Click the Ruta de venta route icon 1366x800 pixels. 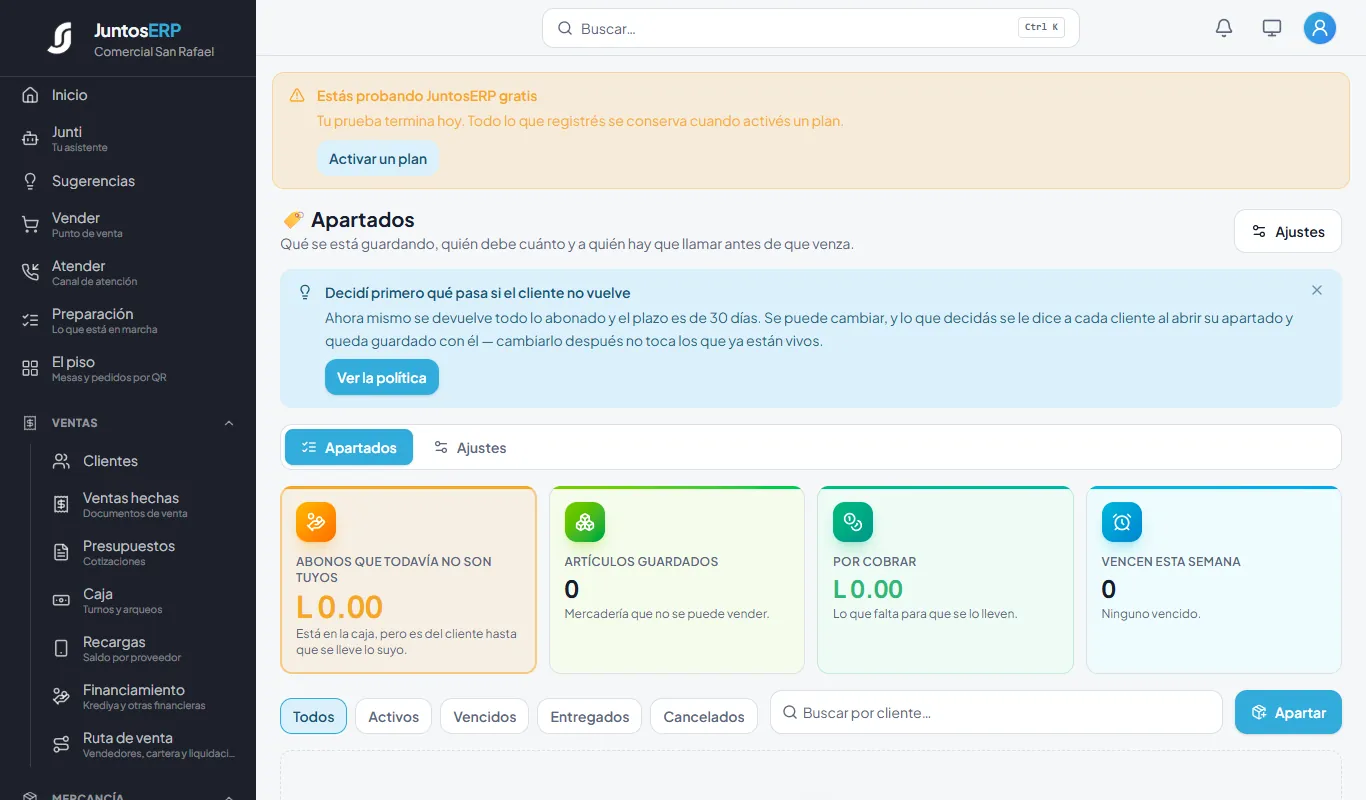coord(61,744)
